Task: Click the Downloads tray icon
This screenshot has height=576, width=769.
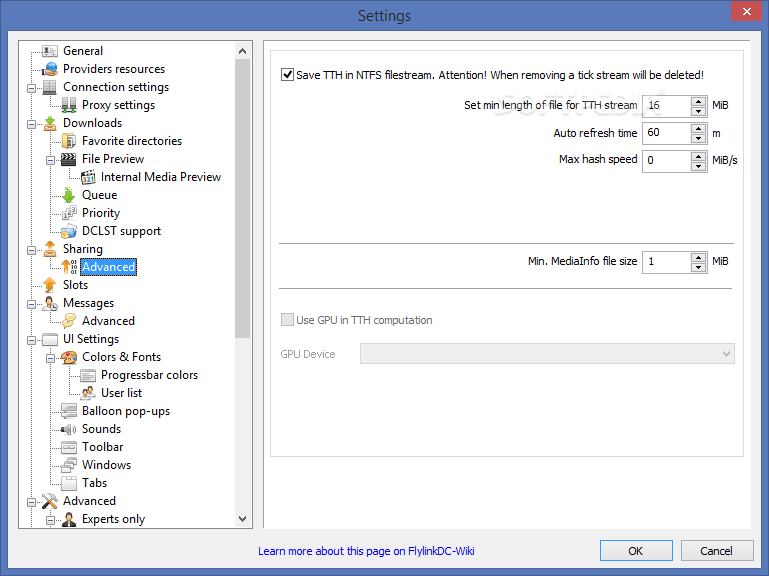Action: coord(50,123)
